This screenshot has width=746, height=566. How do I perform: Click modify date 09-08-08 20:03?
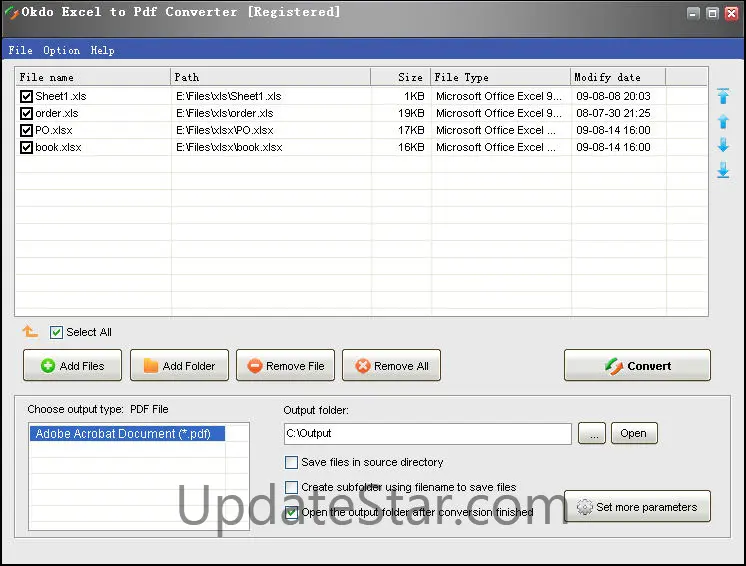pos(613,96)
